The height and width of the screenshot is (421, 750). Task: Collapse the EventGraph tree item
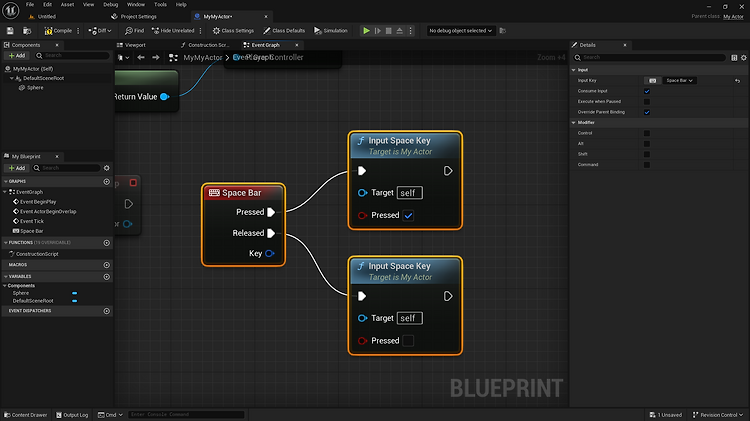tap(5, 192)
